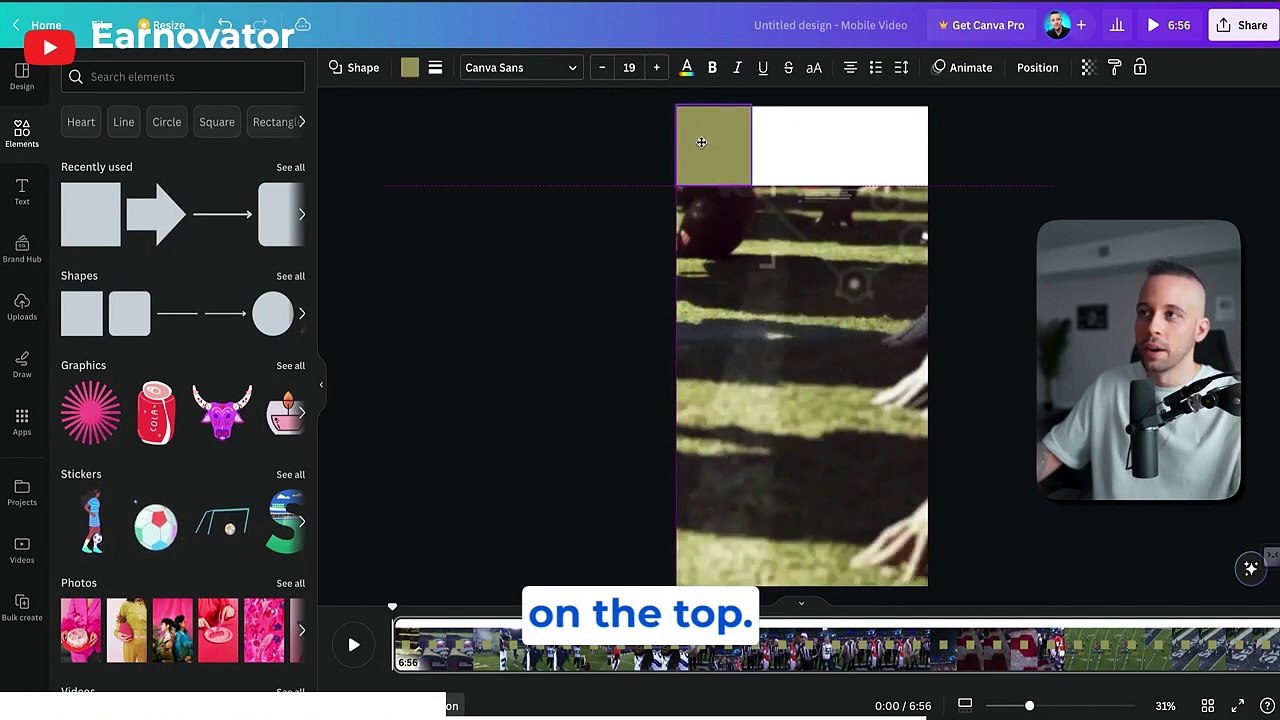Open the olive shape fill color swatch

pyautogui.click(x=410, y=68)
